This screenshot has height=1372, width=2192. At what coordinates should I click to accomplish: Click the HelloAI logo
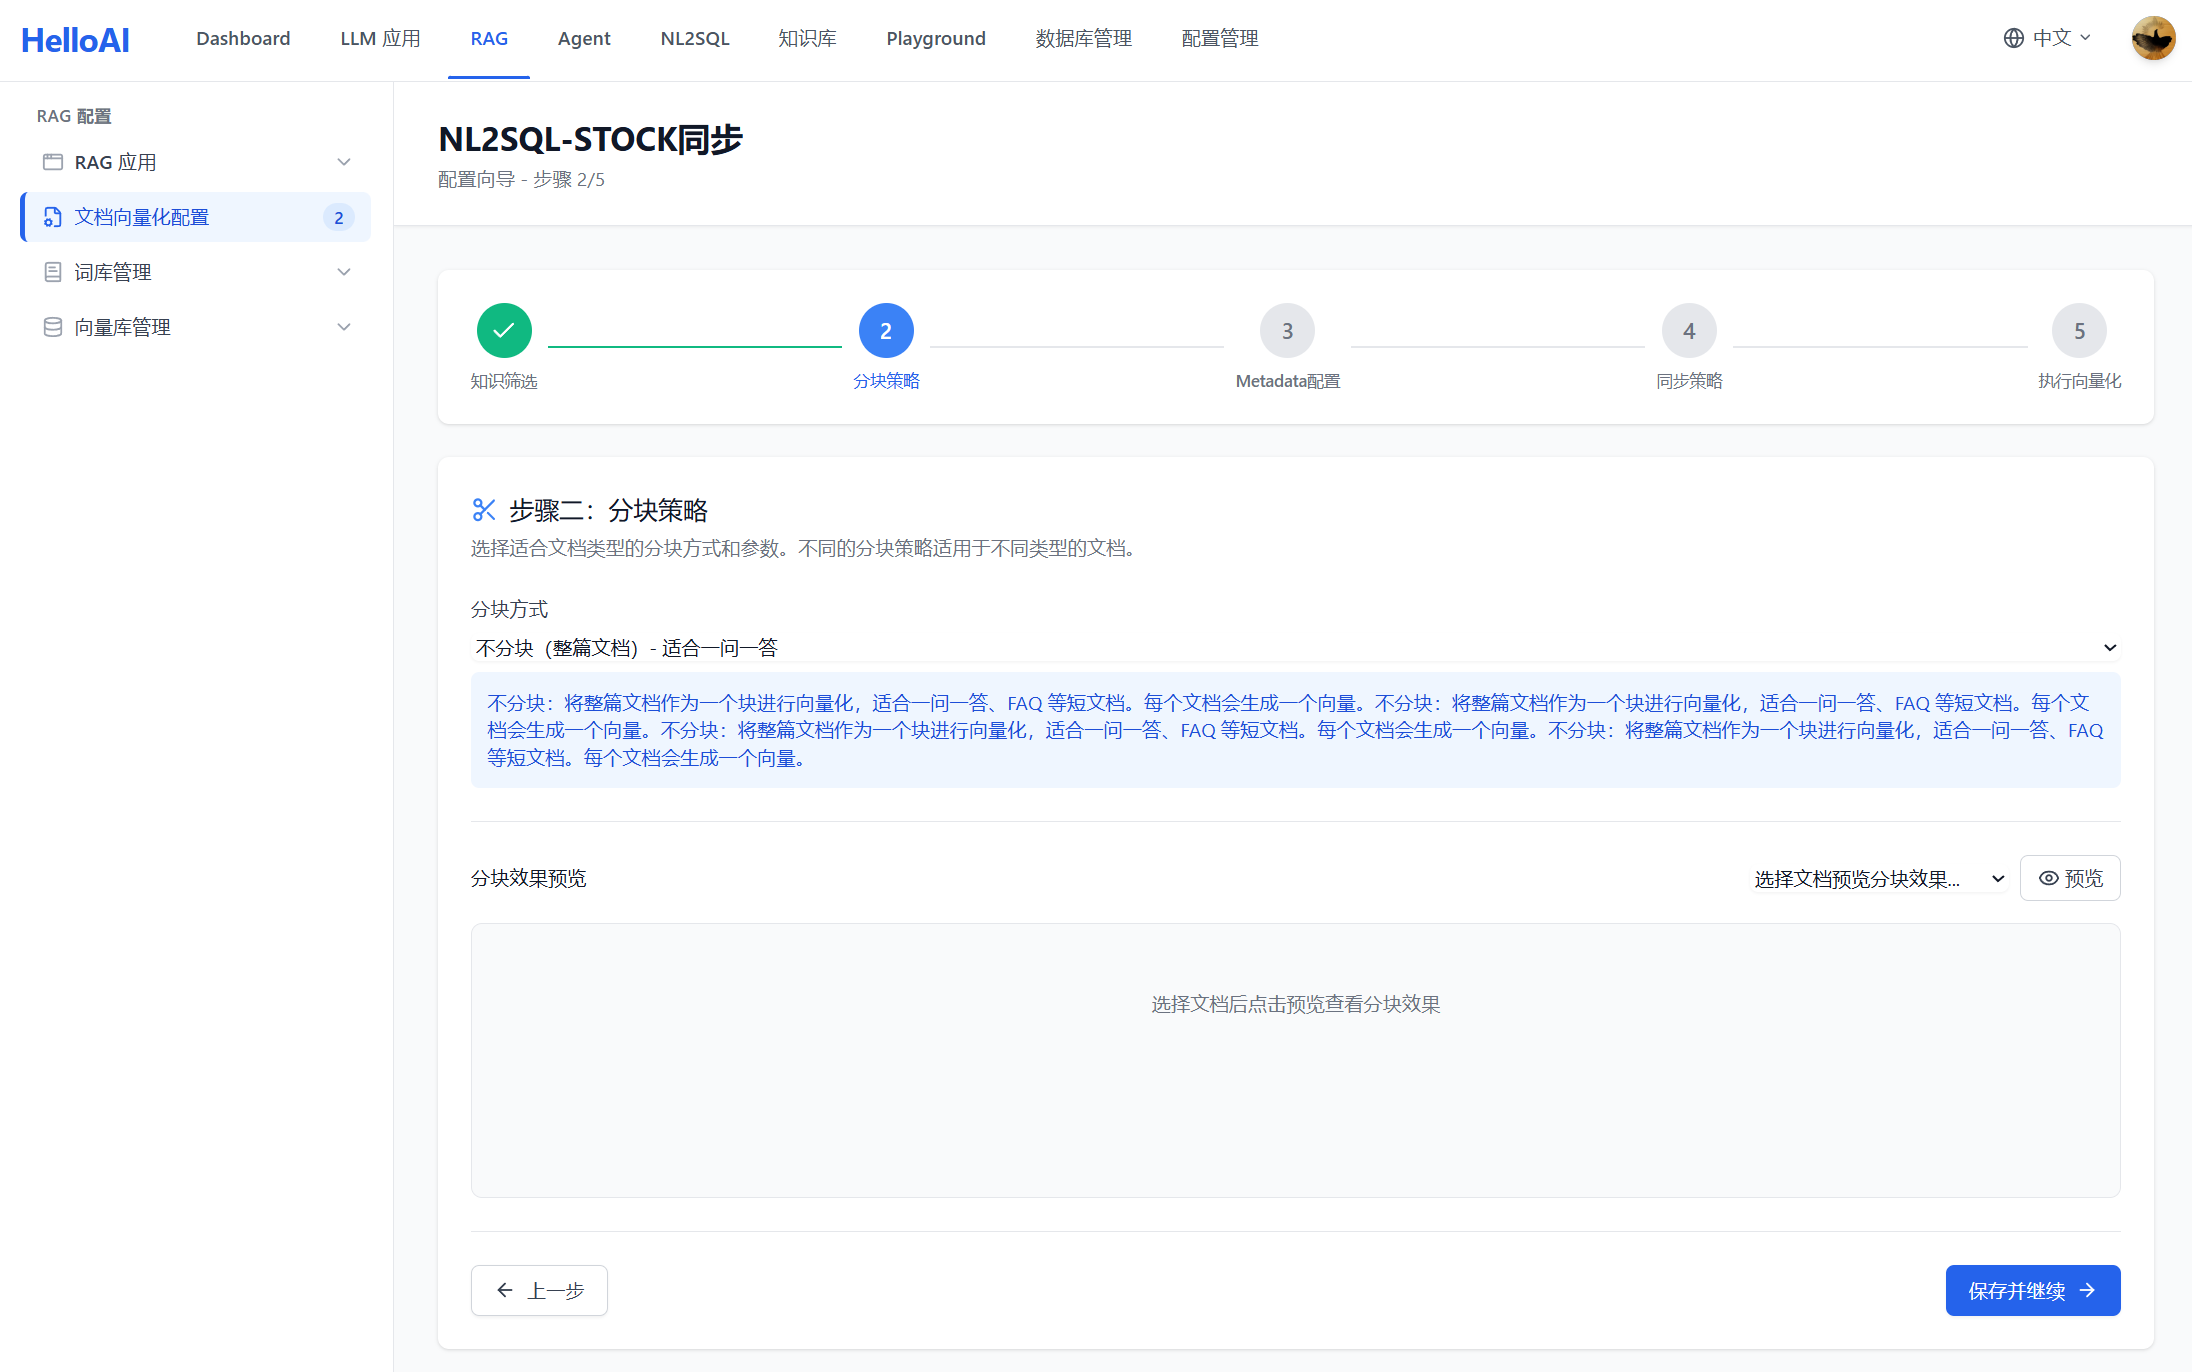[75, 40]
